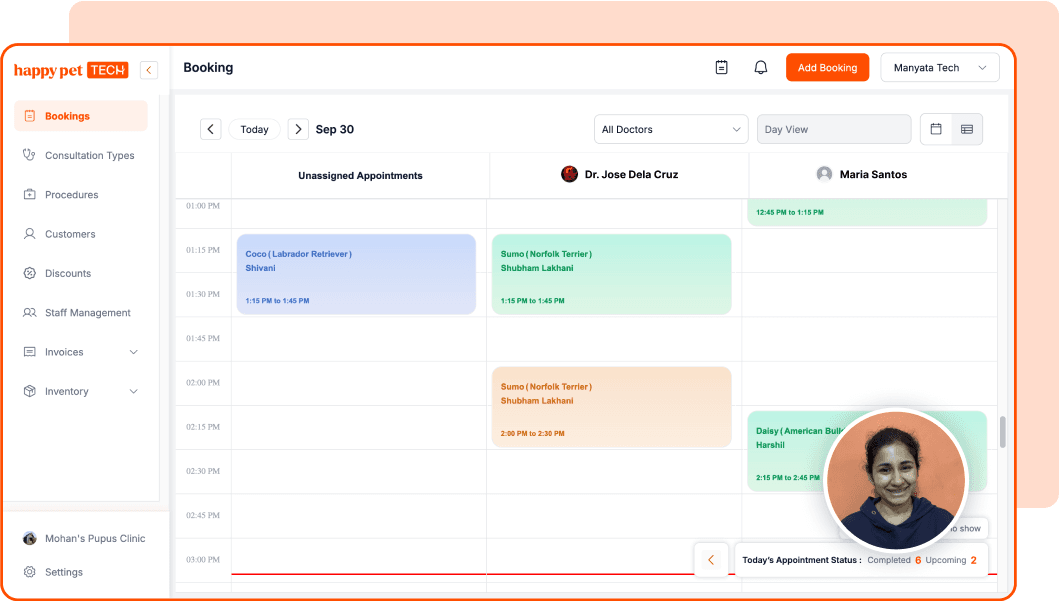Click the Add Booking button
The height and width of the screenshot is (601, 1059).
[827, 68]
